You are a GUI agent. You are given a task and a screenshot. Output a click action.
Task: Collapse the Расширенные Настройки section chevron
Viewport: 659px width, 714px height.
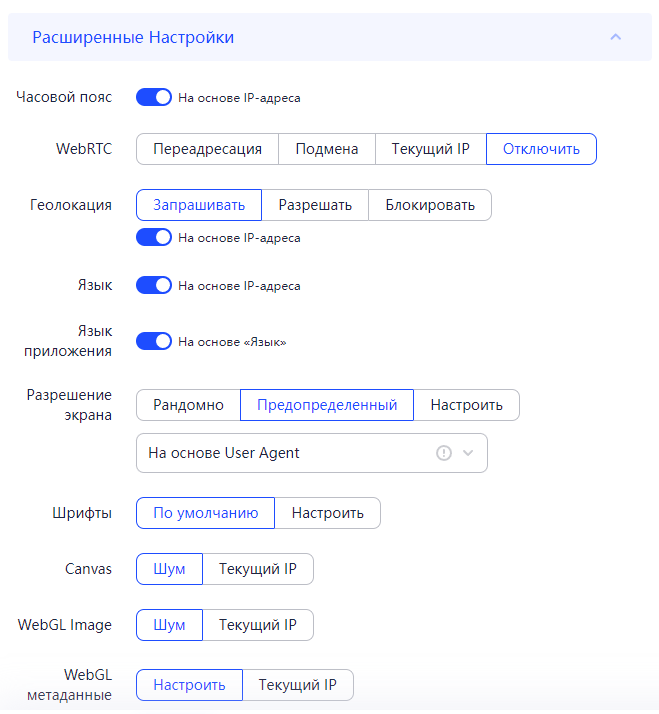click(615, 37)
